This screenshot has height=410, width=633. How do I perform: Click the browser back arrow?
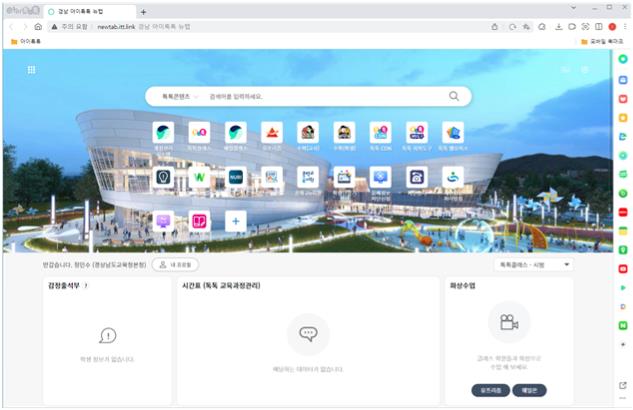coord(11,27)
